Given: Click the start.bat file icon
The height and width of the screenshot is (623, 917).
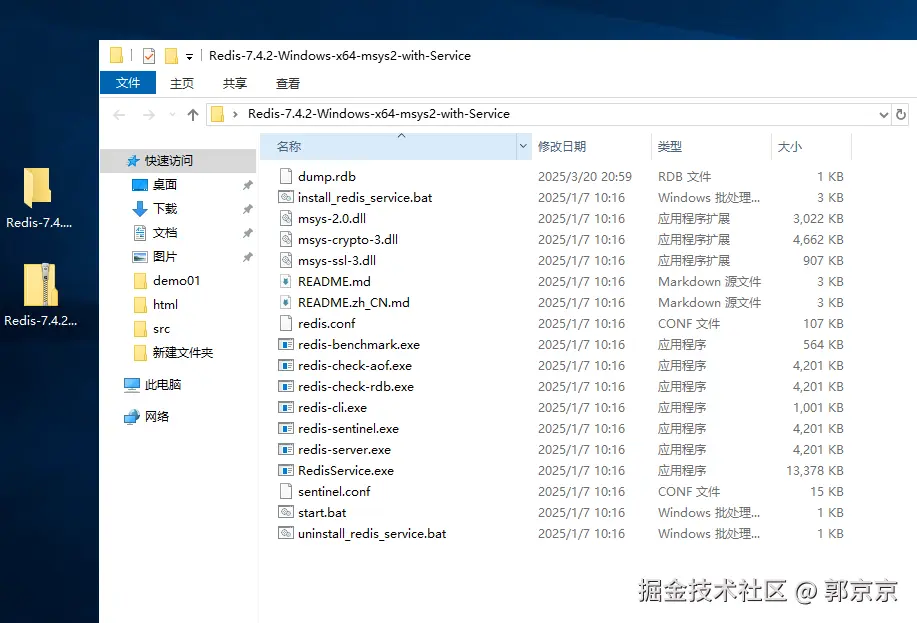Looking at the screenshot, I should pyautogui.click(x=285, y=512).
